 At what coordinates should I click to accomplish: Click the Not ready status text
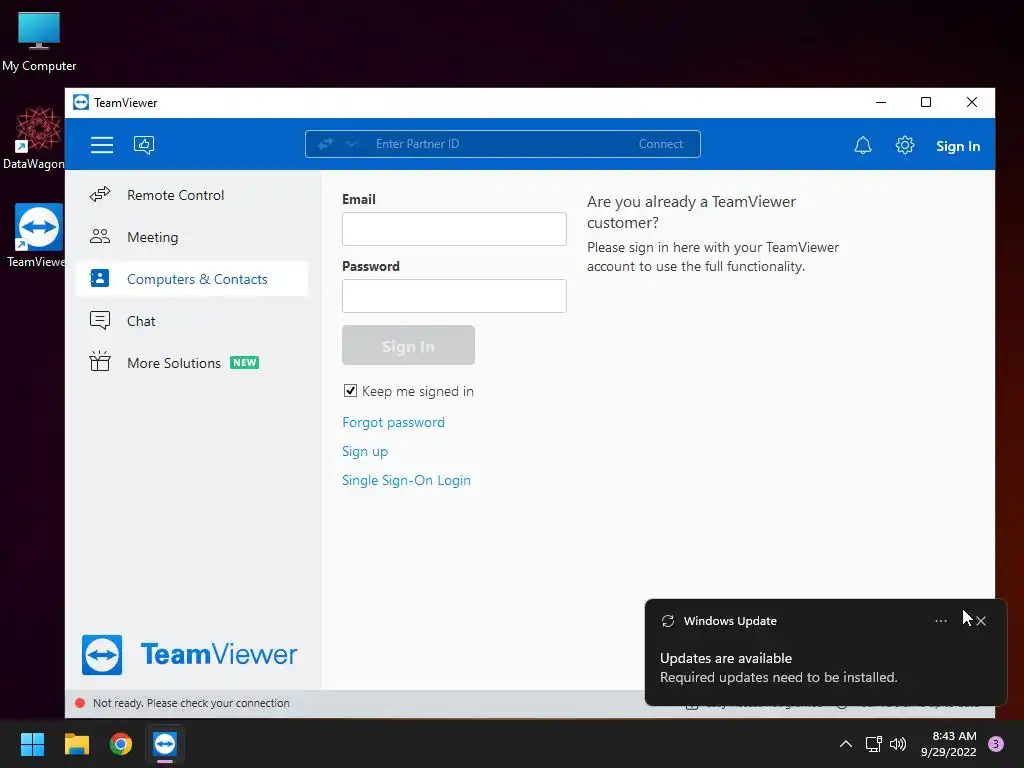pos(191,703)
